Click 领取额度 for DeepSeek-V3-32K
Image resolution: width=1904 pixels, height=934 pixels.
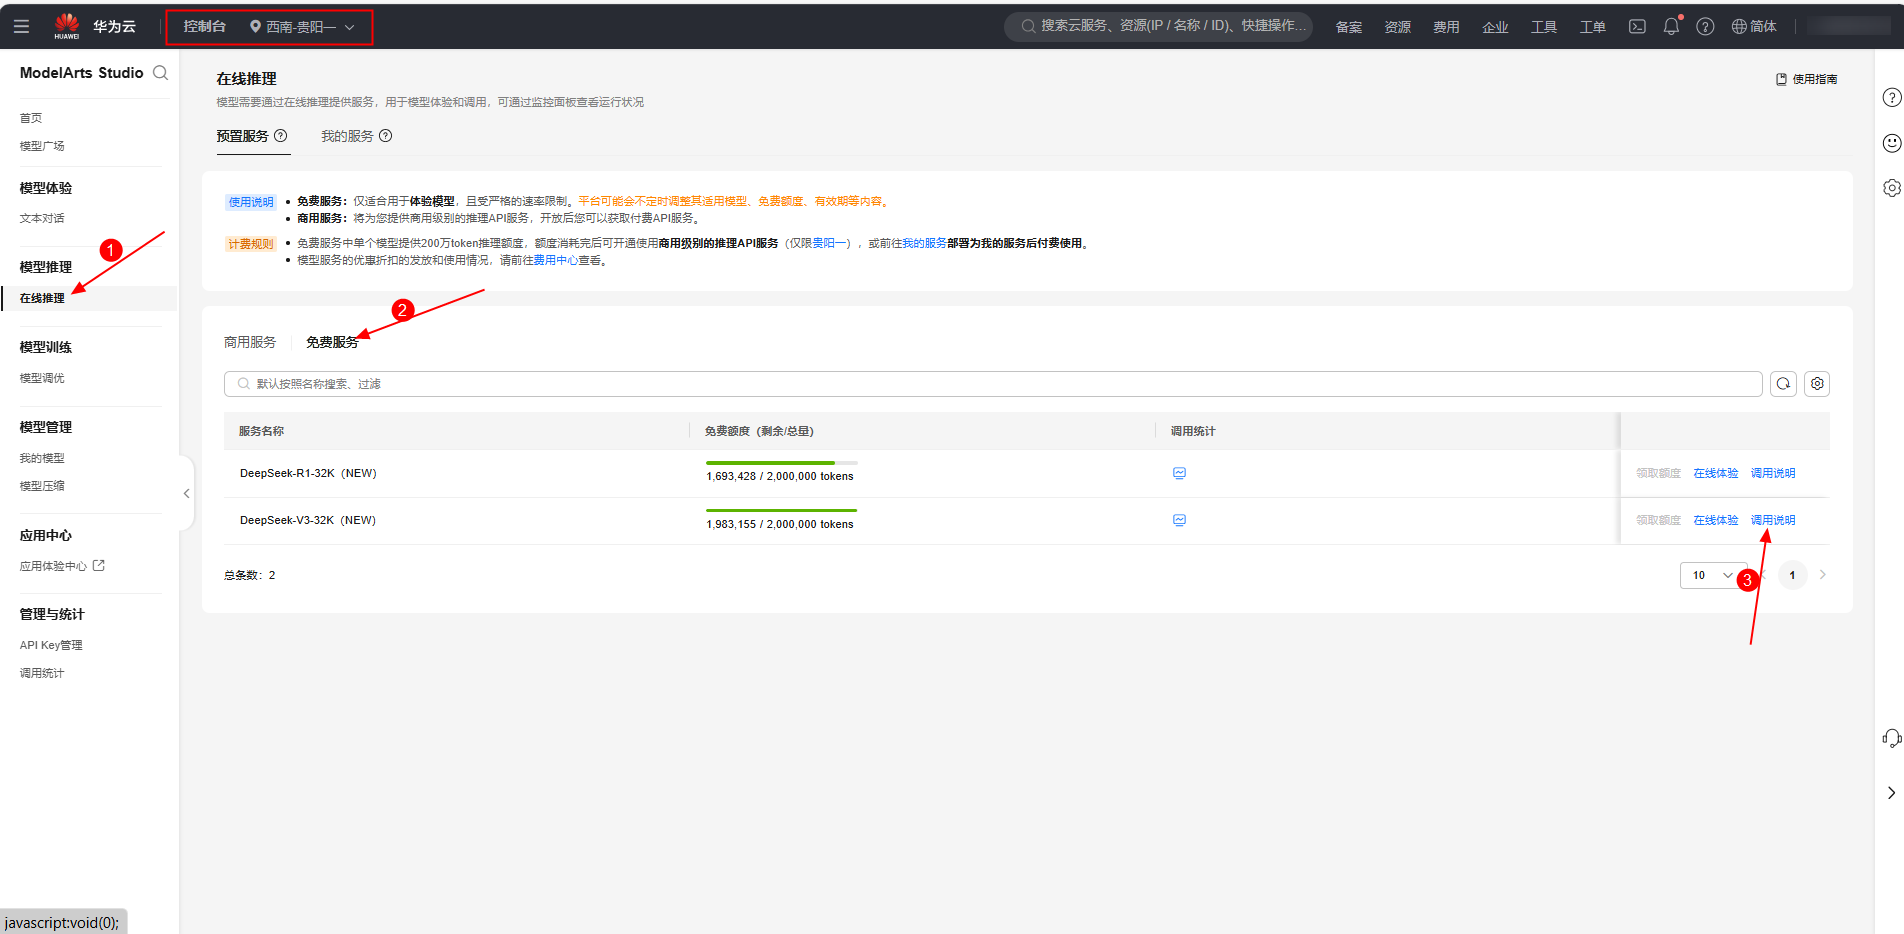point(1658,520)
